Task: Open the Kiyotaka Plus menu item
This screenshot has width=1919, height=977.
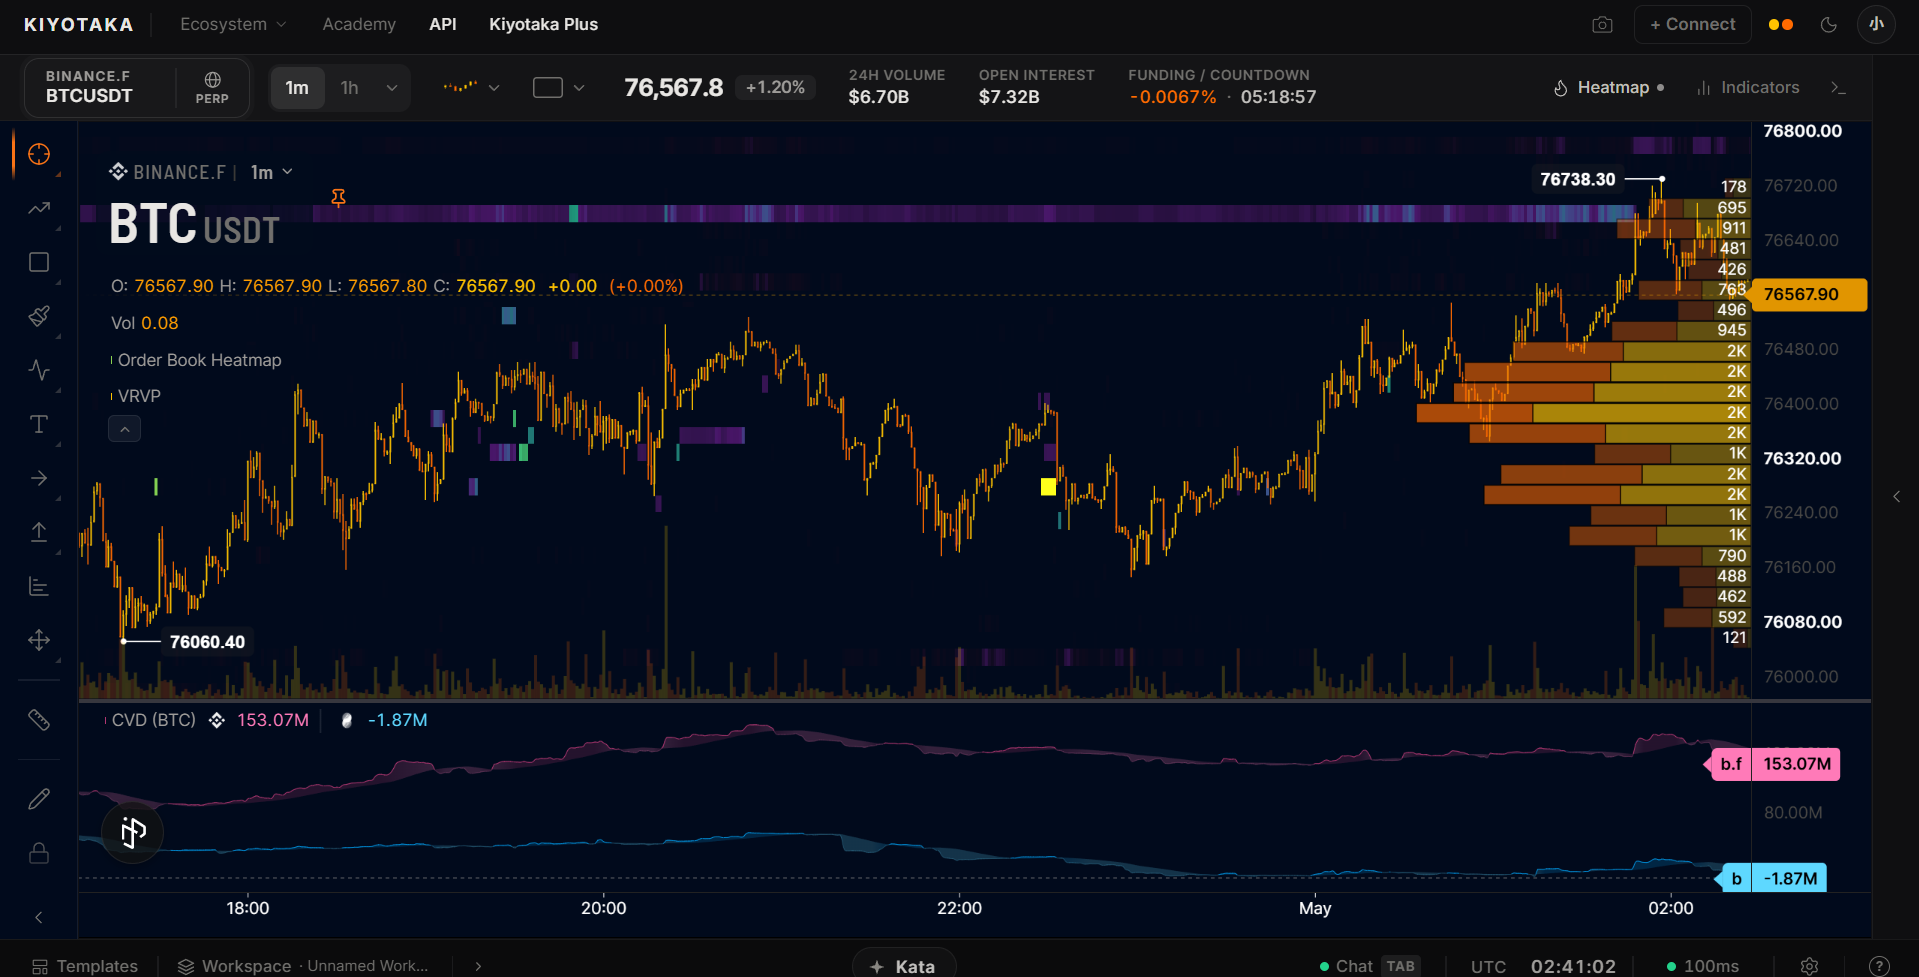Action: click(x=543, y=24)
